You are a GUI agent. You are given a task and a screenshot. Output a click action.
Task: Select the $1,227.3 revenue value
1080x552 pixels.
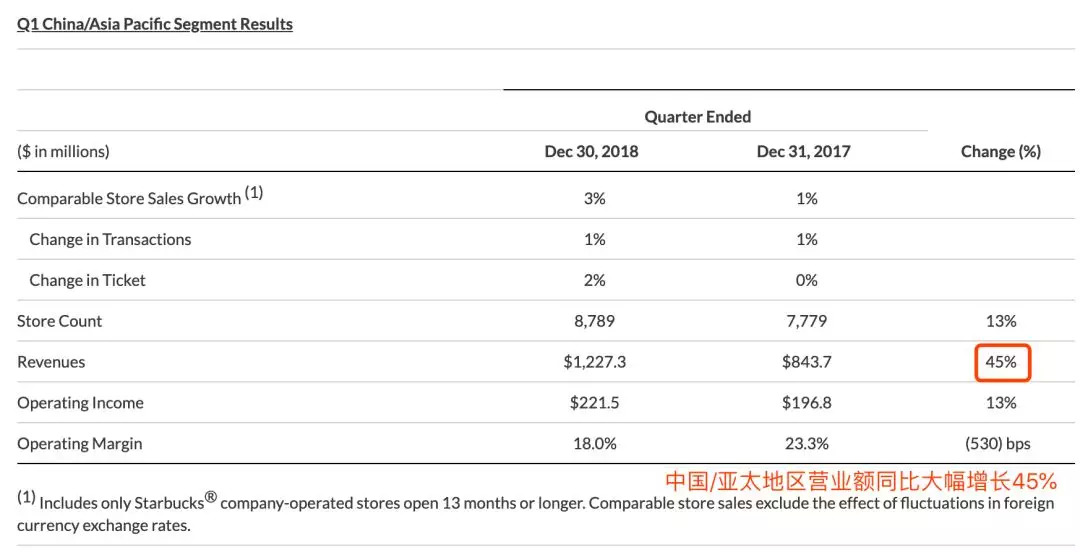(594, 362)
